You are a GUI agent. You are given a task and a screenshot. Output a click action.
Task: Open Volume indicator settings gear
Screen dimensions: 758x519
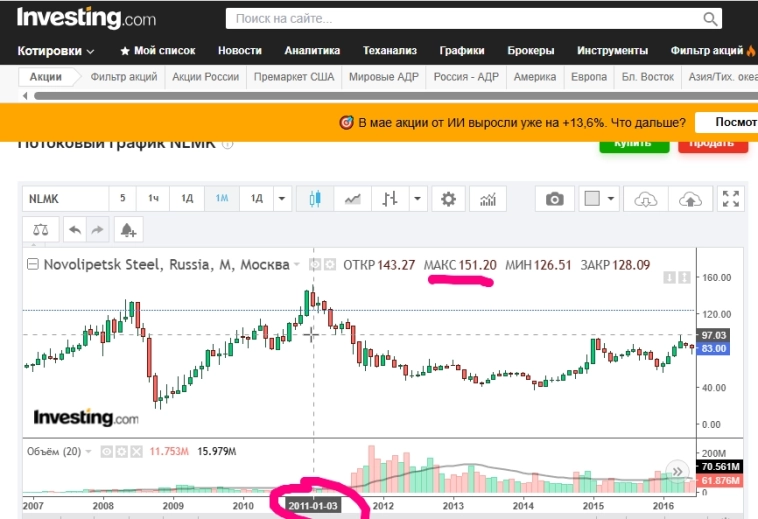coord(122,451)
